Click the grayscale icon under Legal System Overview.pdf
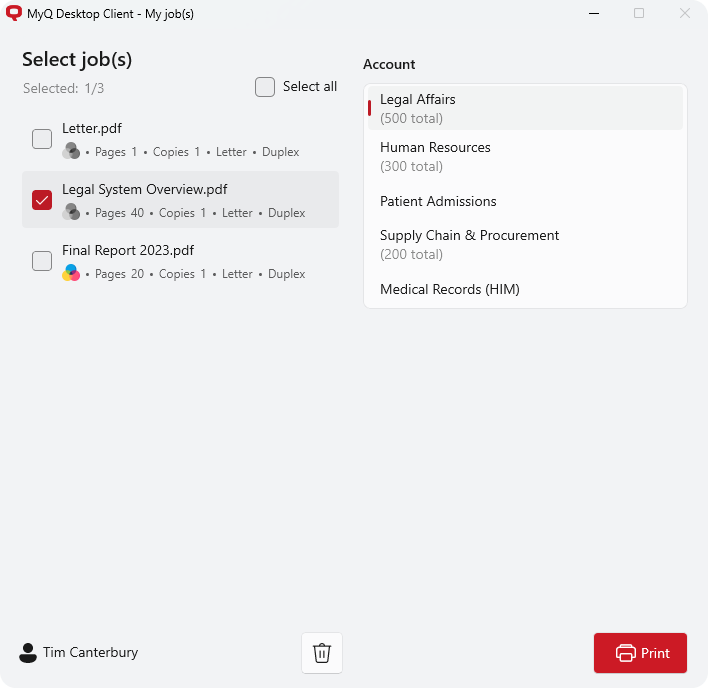This screenshot has width=709, height=688. [71, 212]
